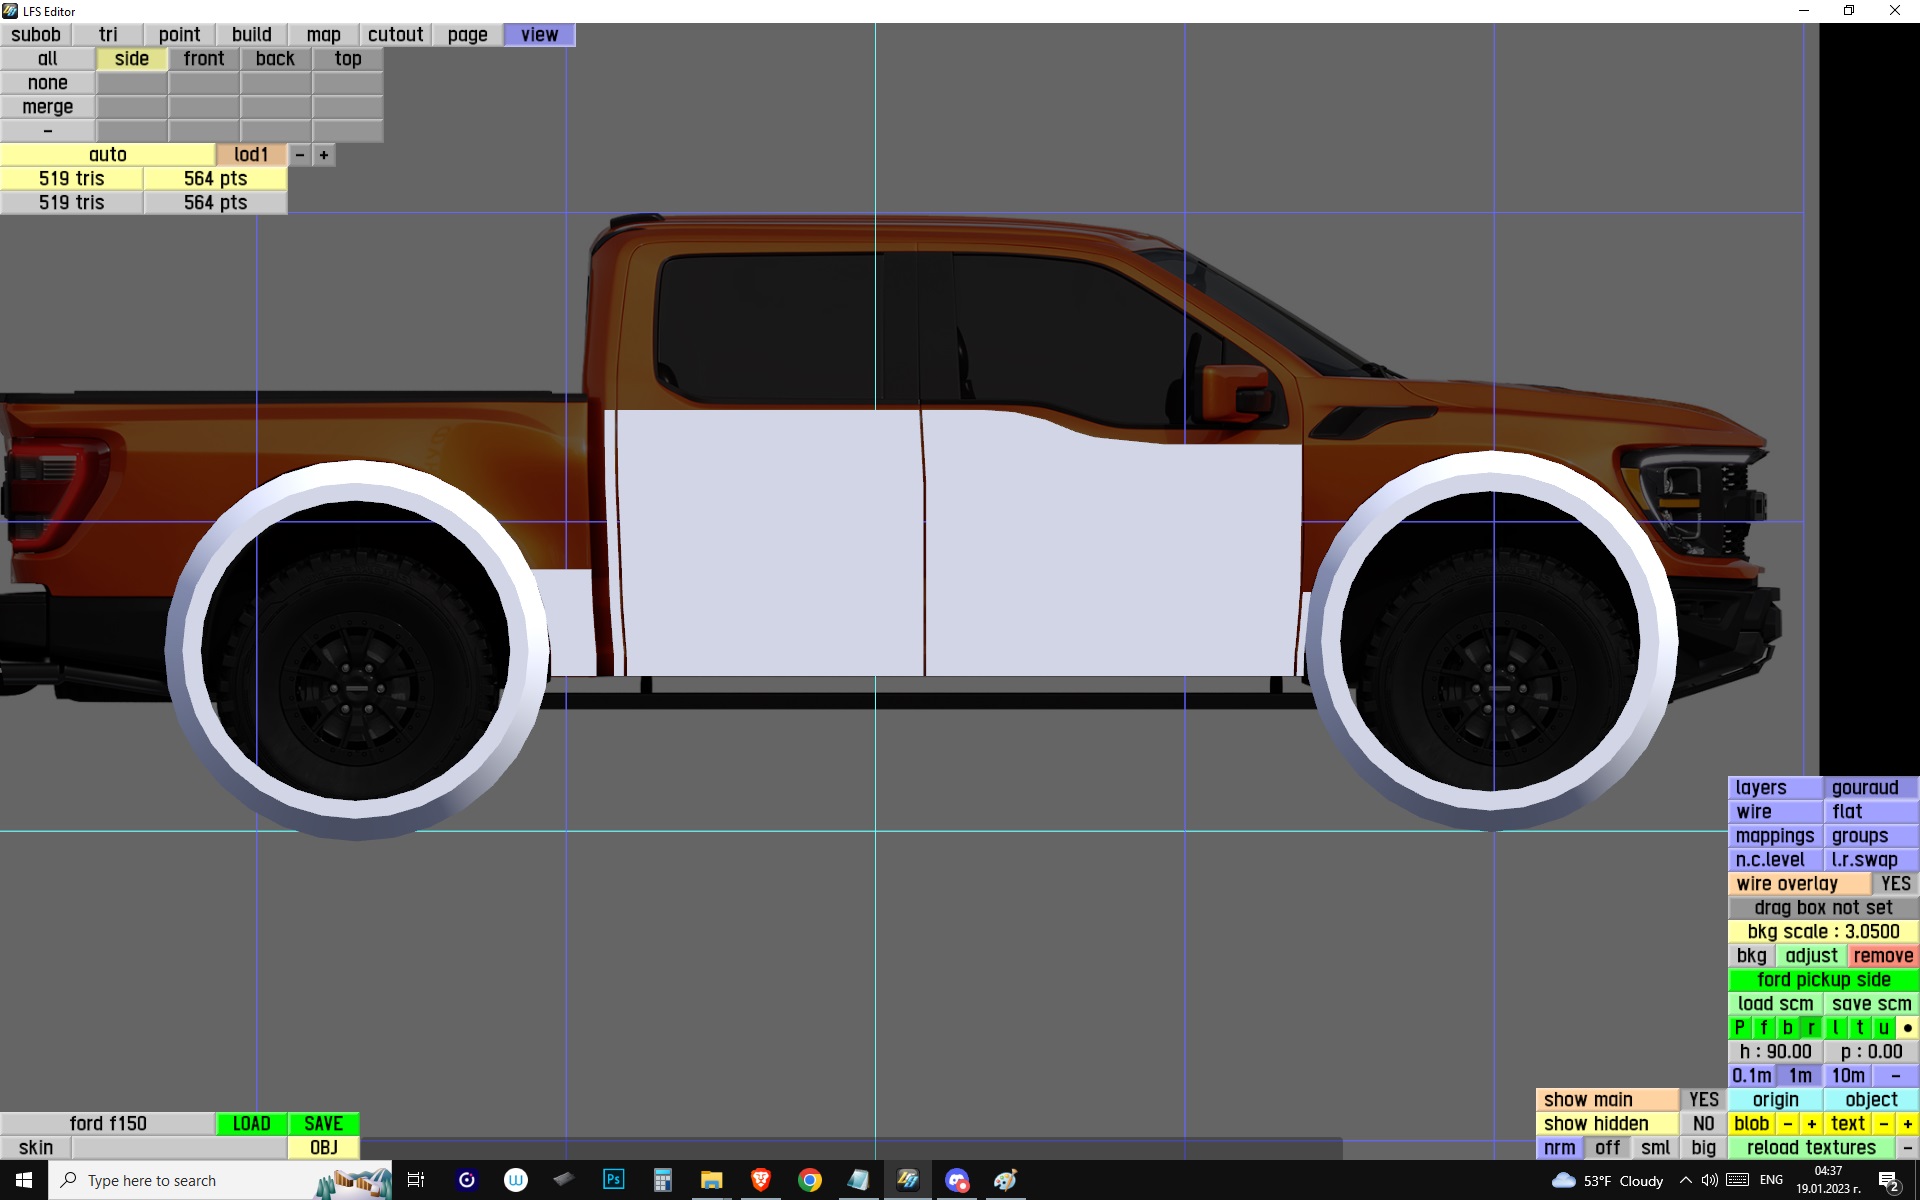
Task: Click the Brave browser taskbar icon
Action: coord(760,1180)
